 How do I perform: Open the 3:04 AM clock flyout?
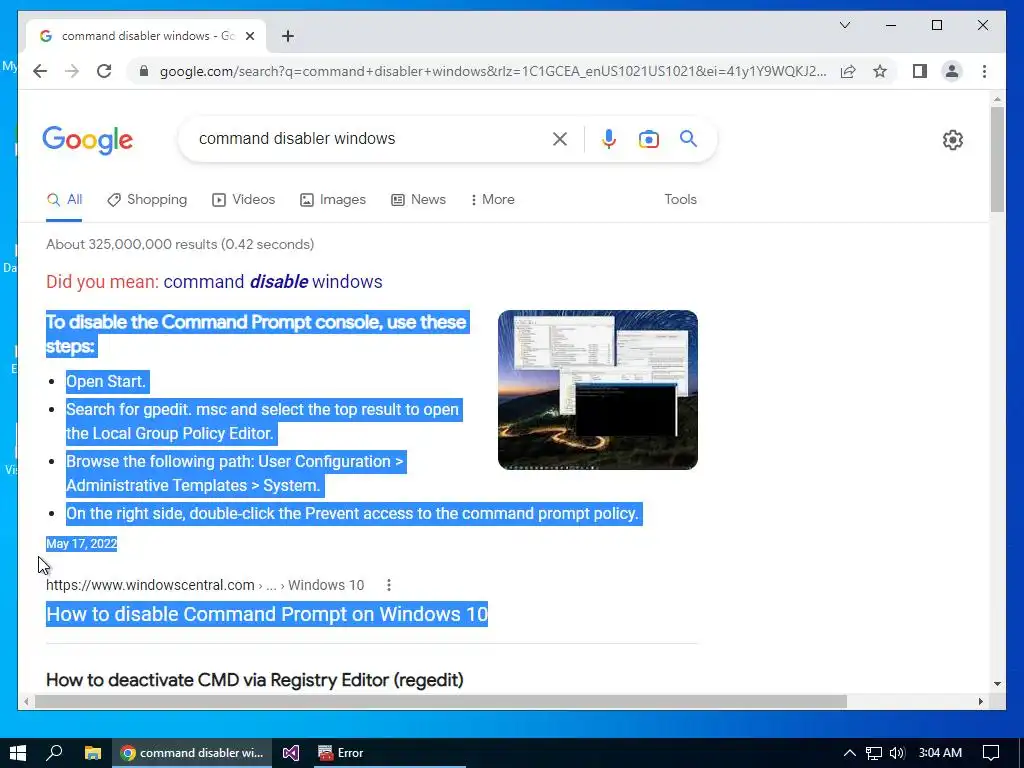pyautogui.click(x=940, y=753)
